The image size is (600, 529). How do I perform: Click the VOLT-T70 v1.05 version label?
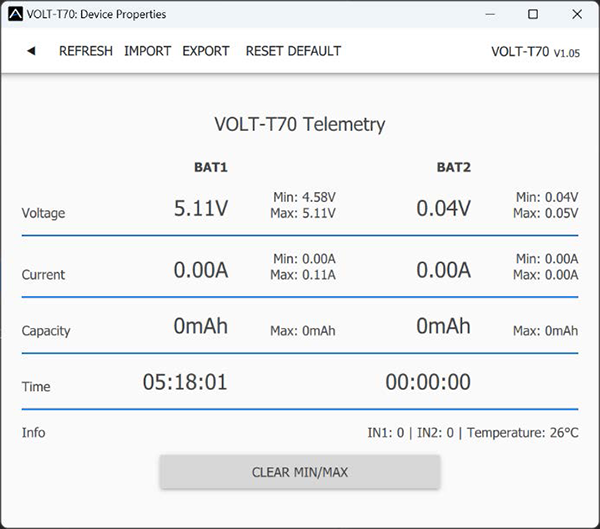[535, 52]
